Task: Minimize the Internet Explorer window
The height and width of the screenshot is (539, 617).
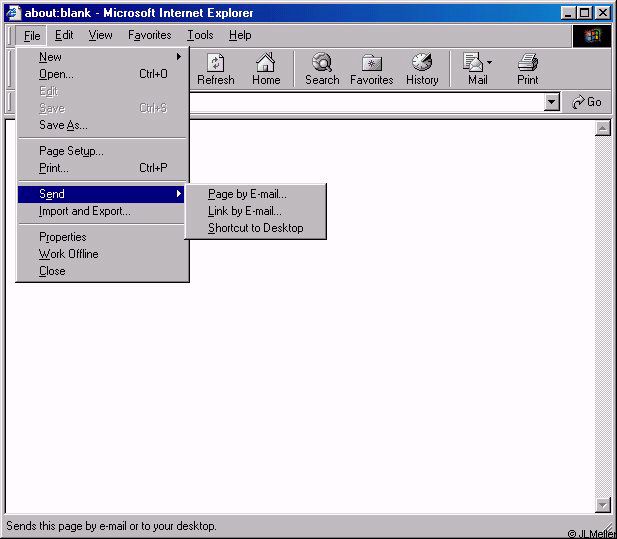Action: [568, 13]
